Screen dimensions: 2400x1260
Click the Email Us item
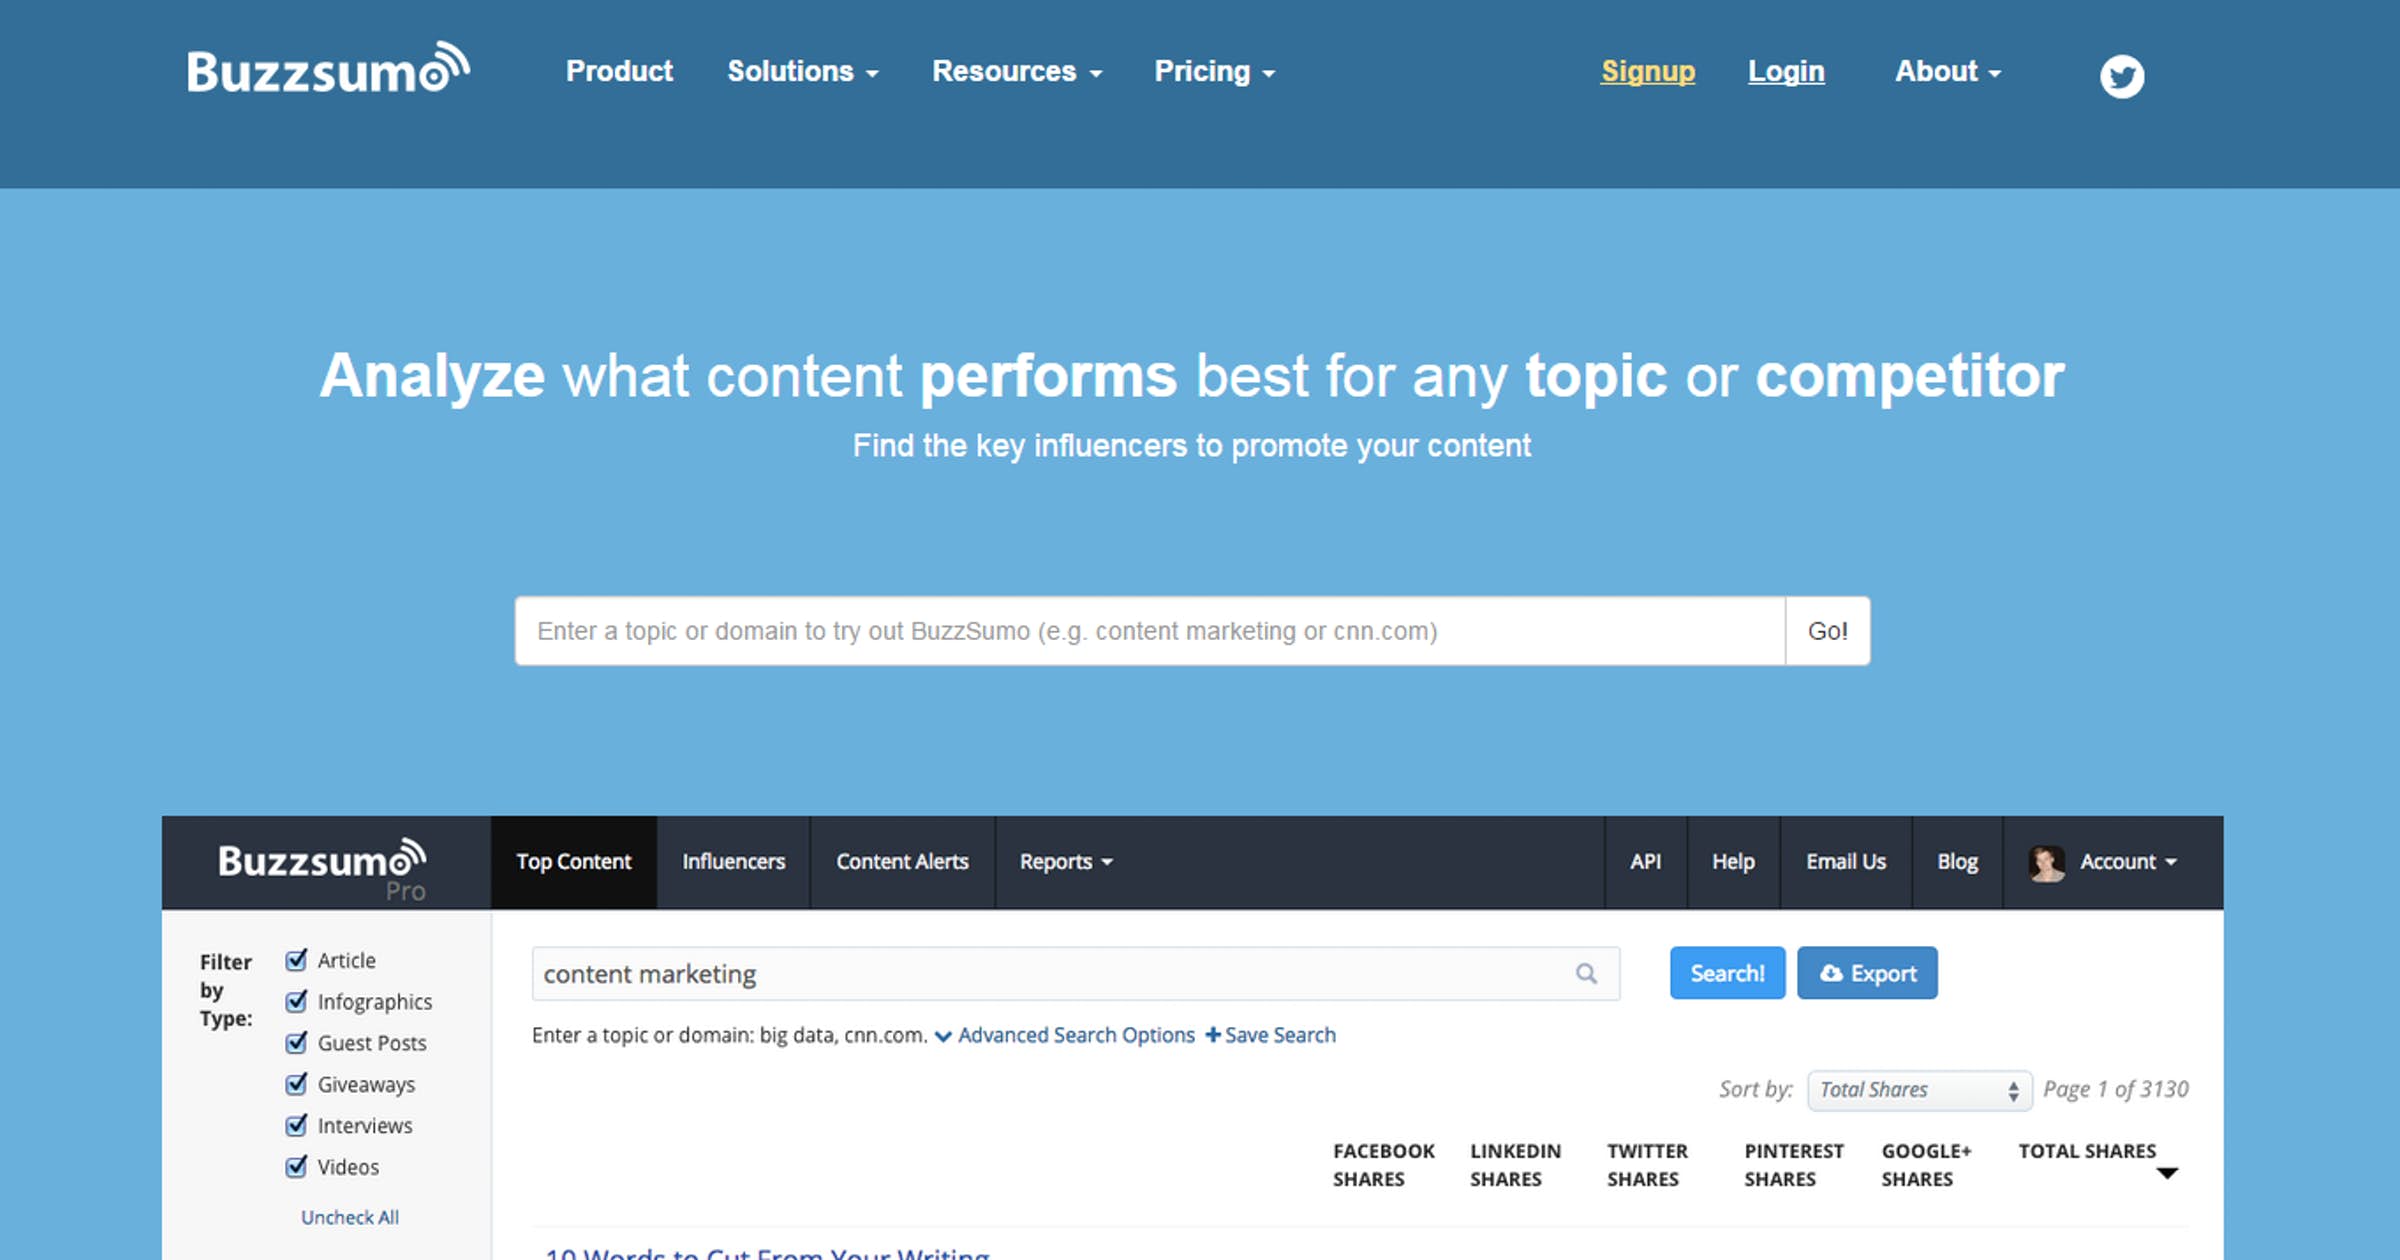[1846, 862]
